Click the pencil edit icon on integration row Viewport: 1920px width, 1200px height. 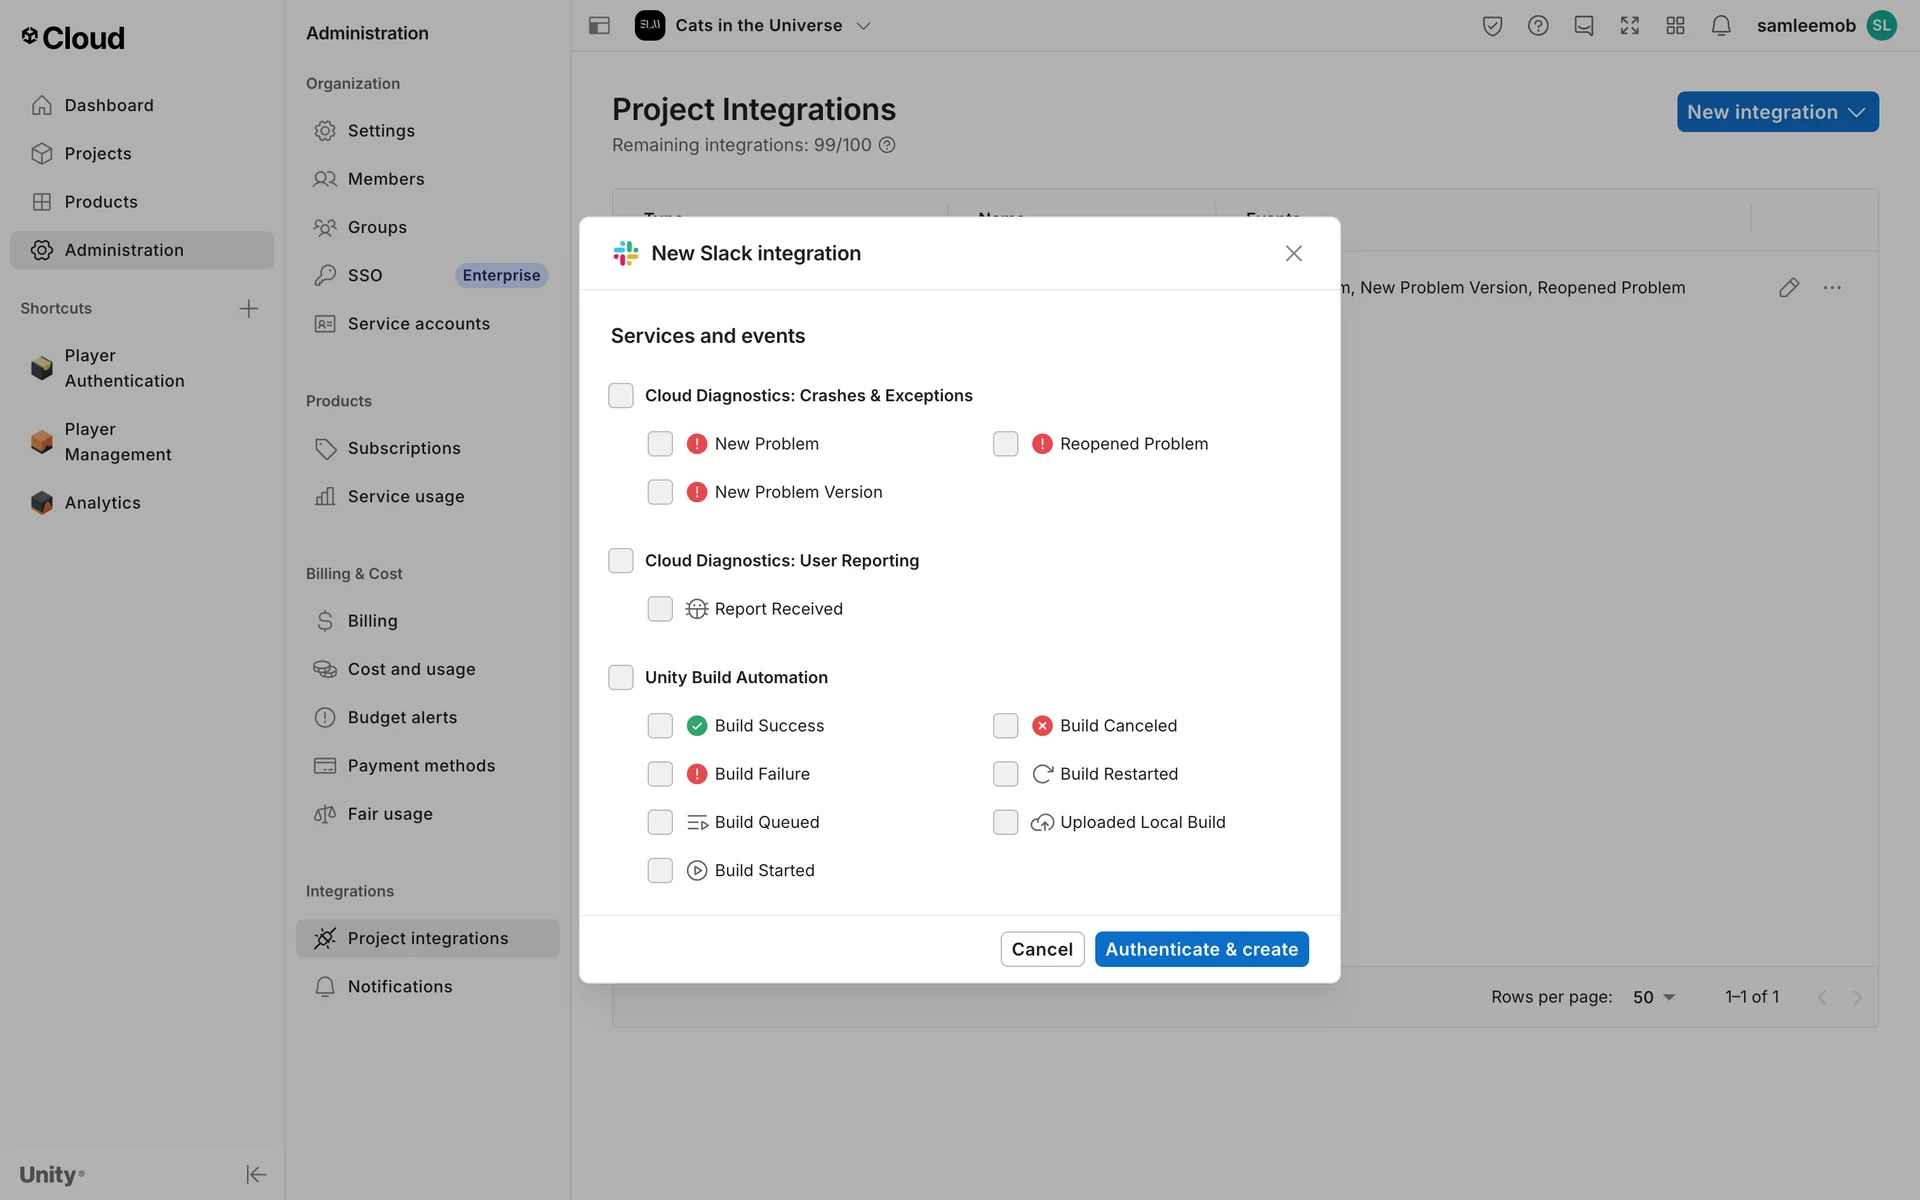click(1789, 288)
